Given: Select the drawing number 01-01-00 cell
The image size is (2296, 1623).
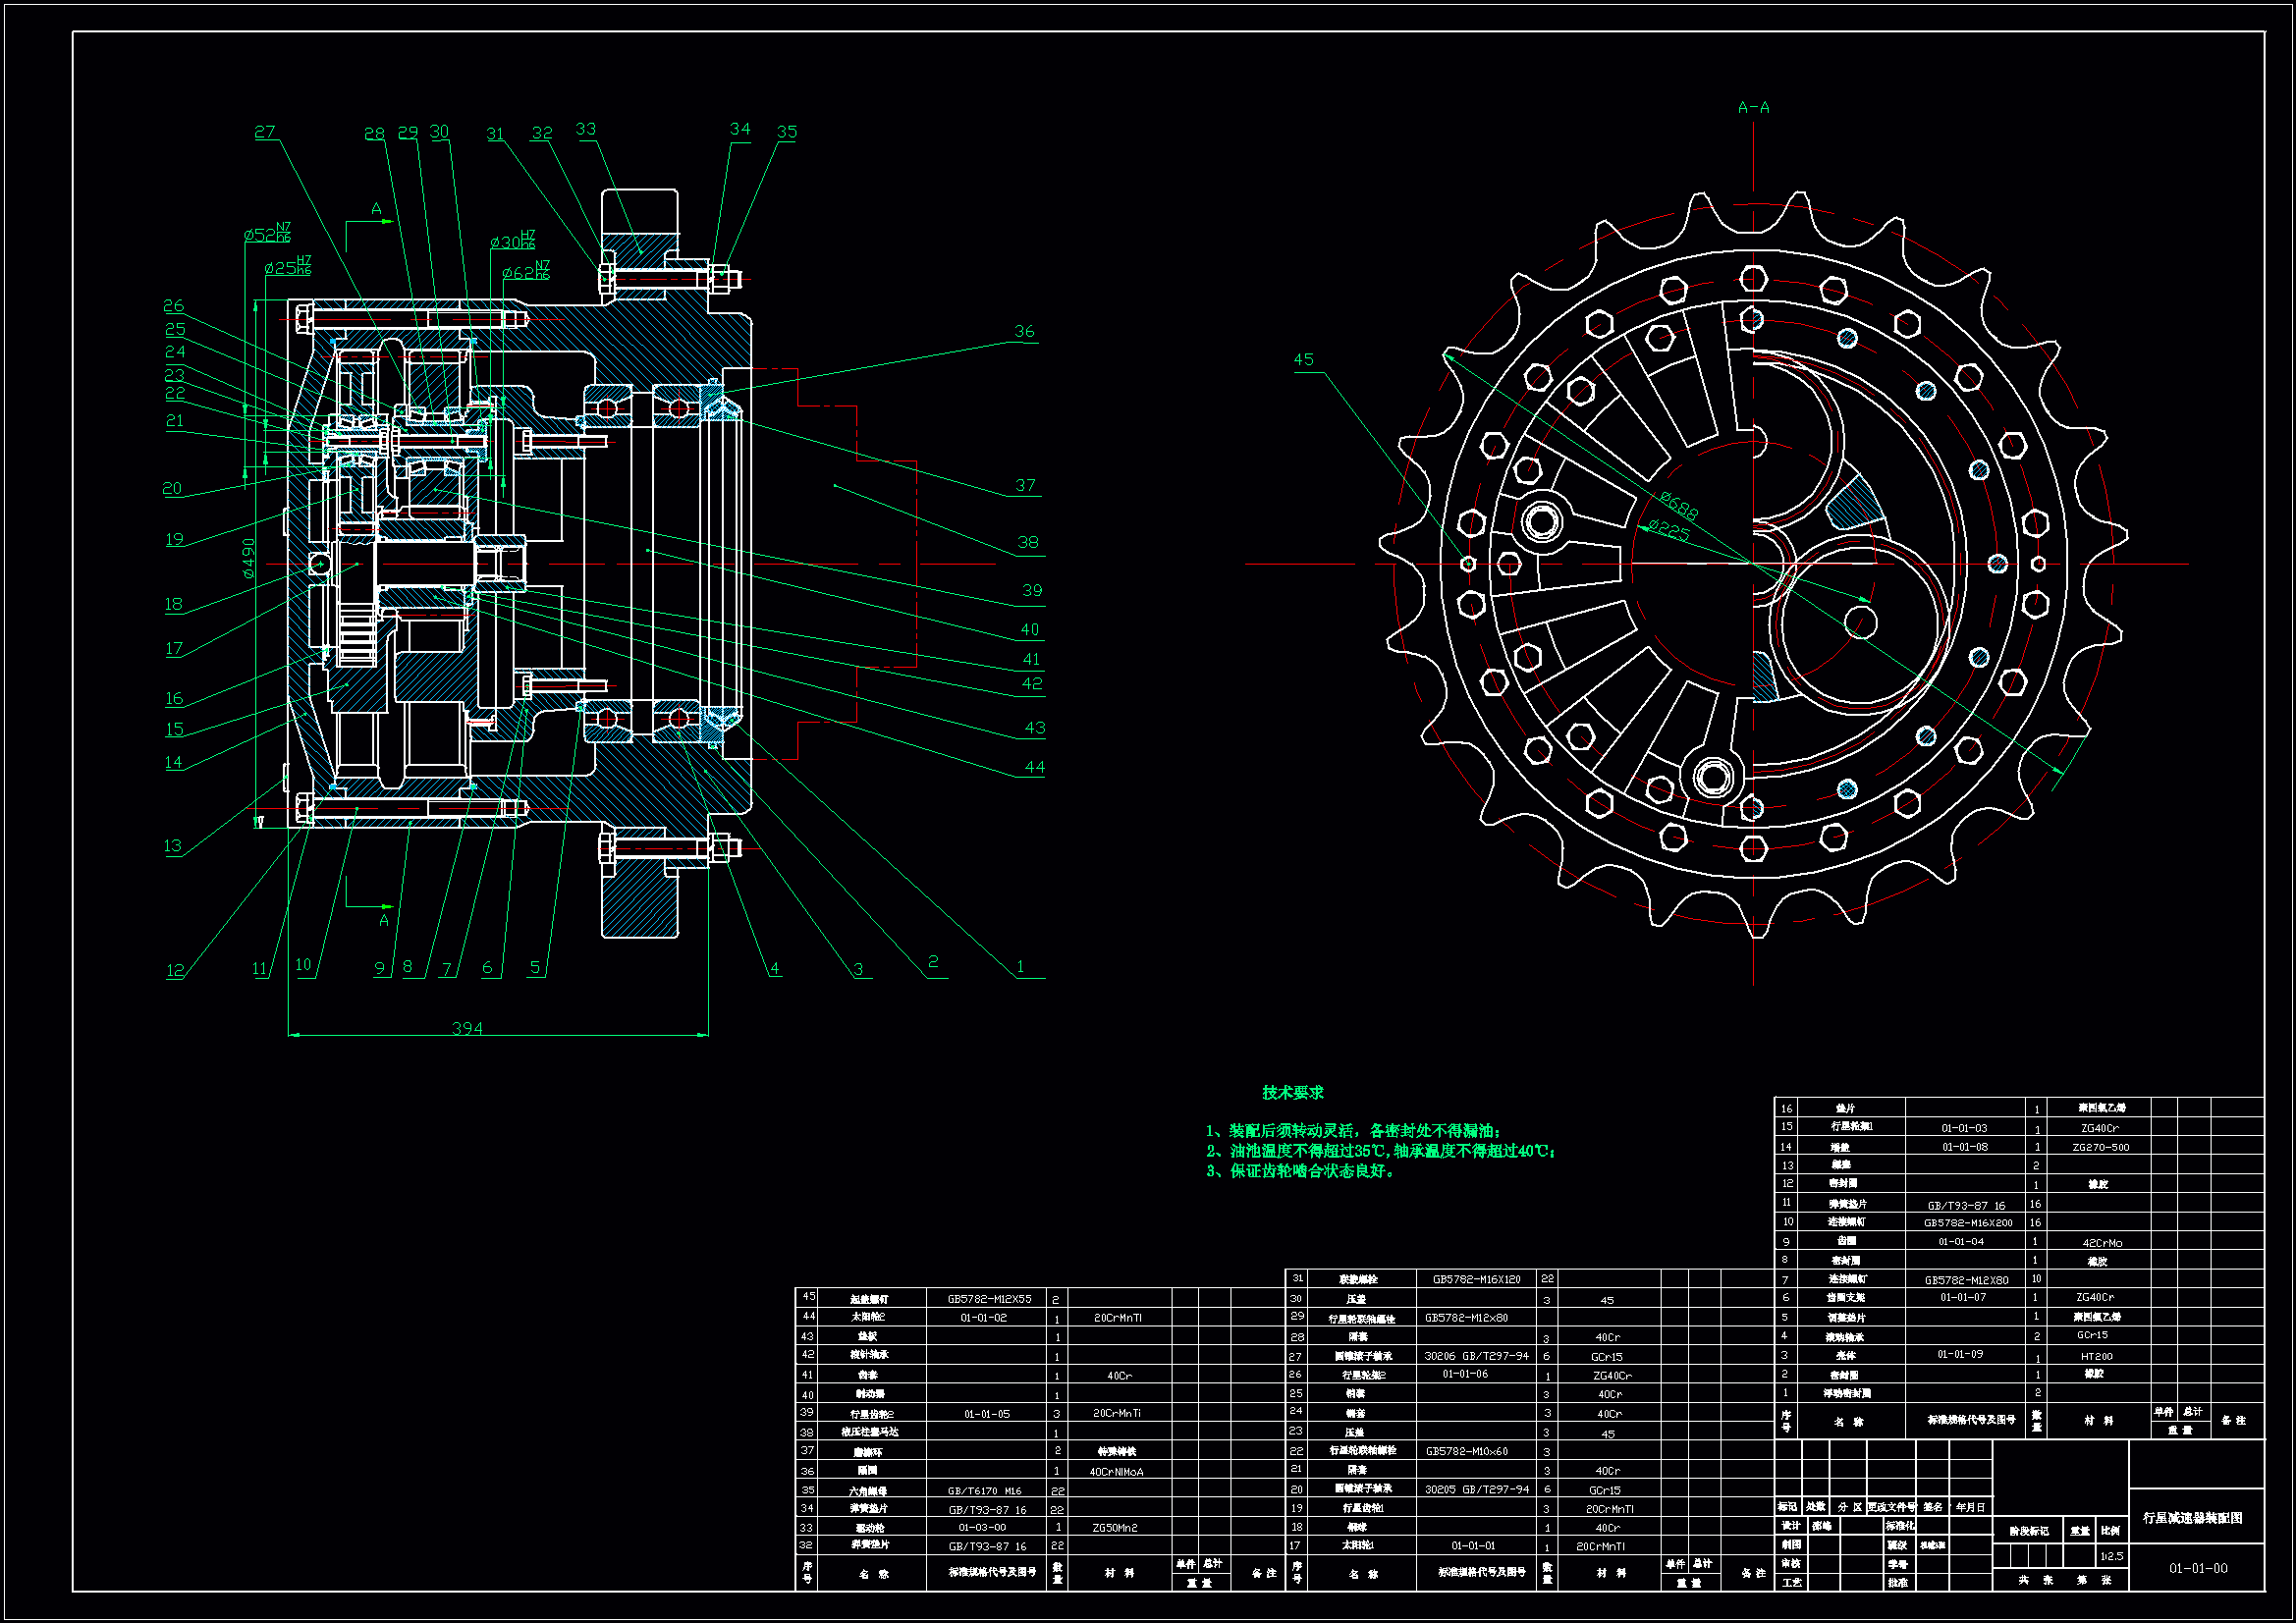Looking at the screenshot, I should pos(2198,1568).
